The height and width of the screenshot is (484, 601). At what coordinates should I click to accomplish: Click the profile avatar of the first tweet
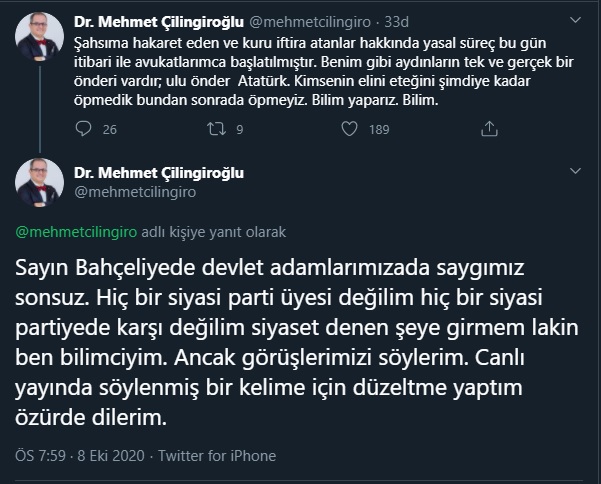(x=40, y=36)
